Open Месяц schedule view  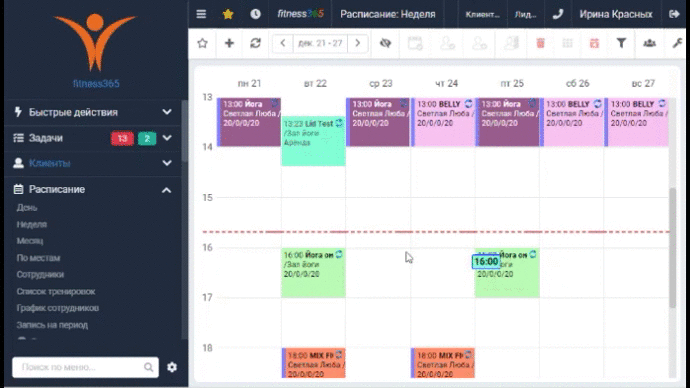[x=30, y=241]
